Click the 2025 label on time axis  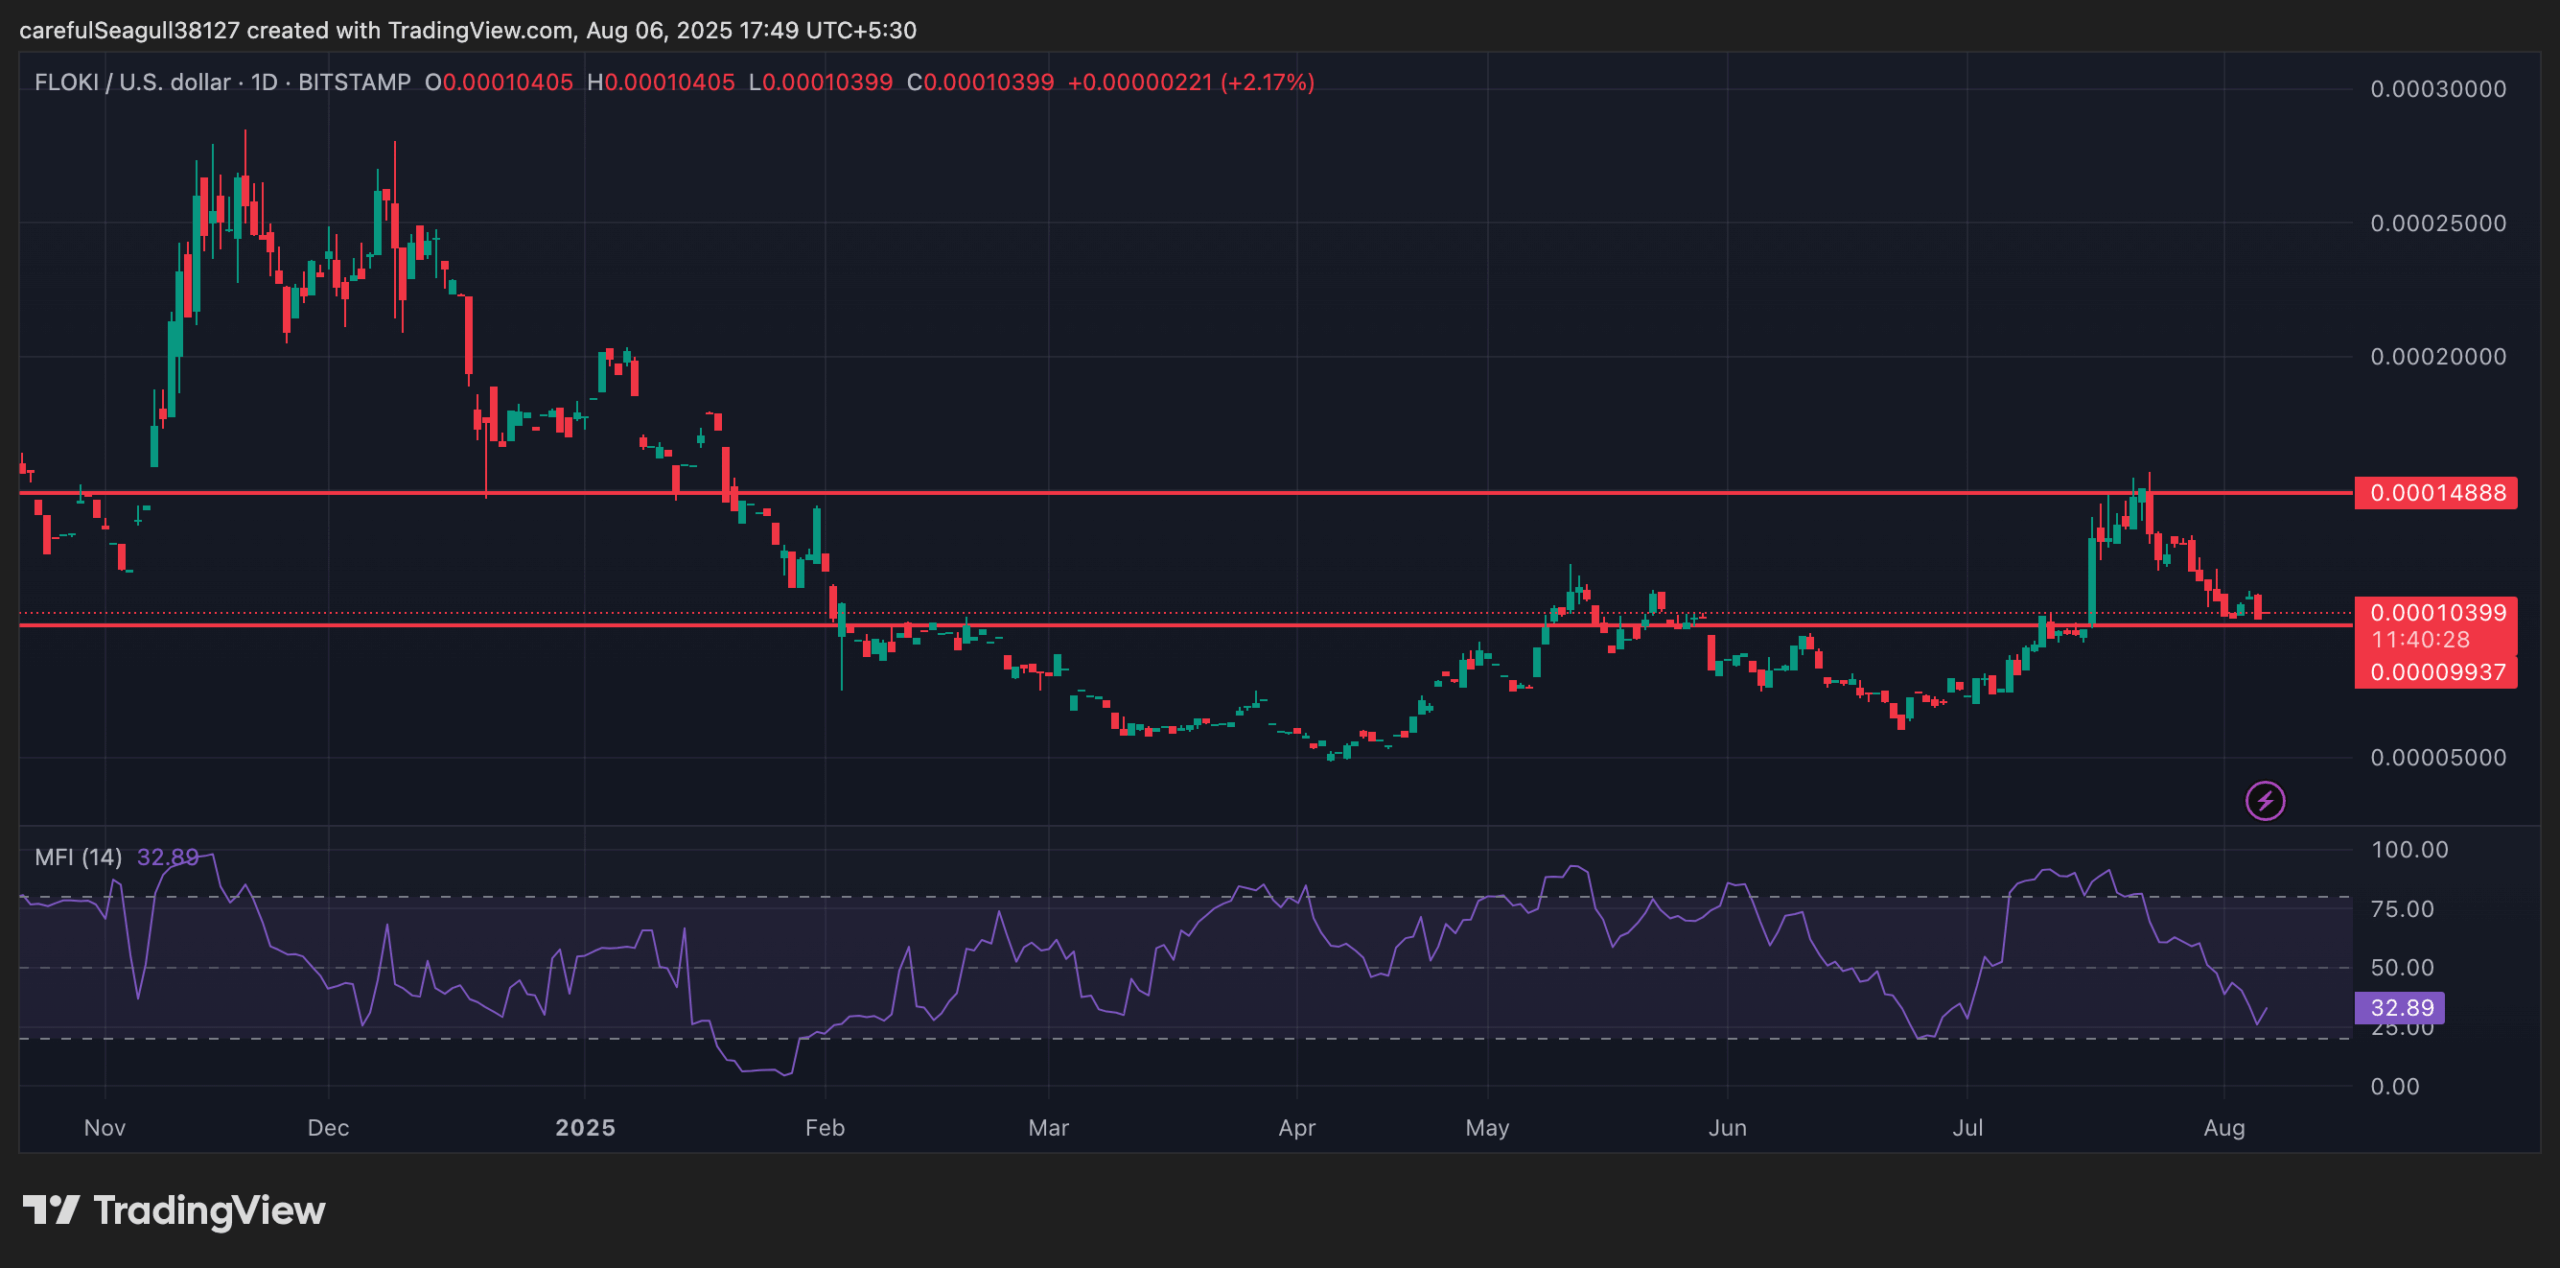tap(585, 1128)
